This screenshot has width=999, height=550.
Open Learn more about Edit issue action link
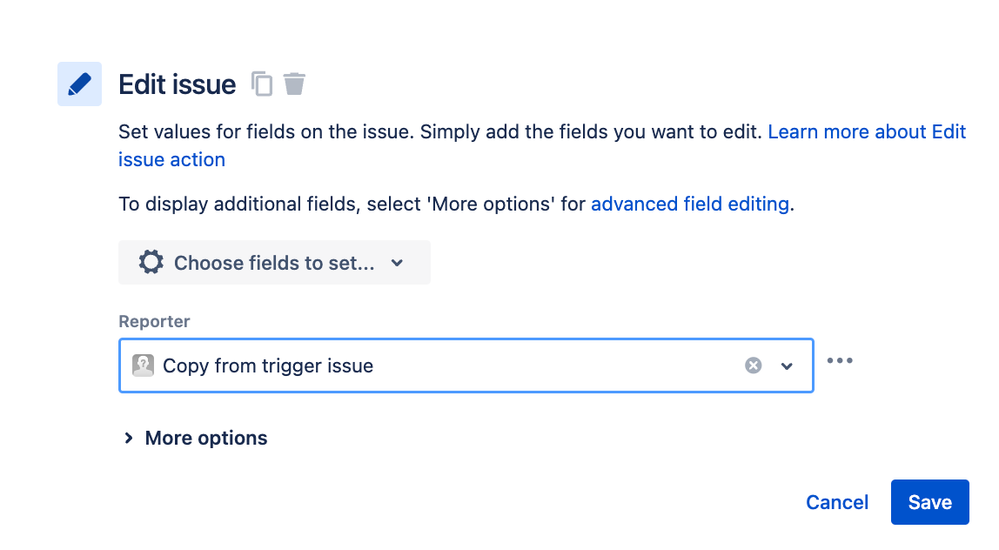click(866, 131)
